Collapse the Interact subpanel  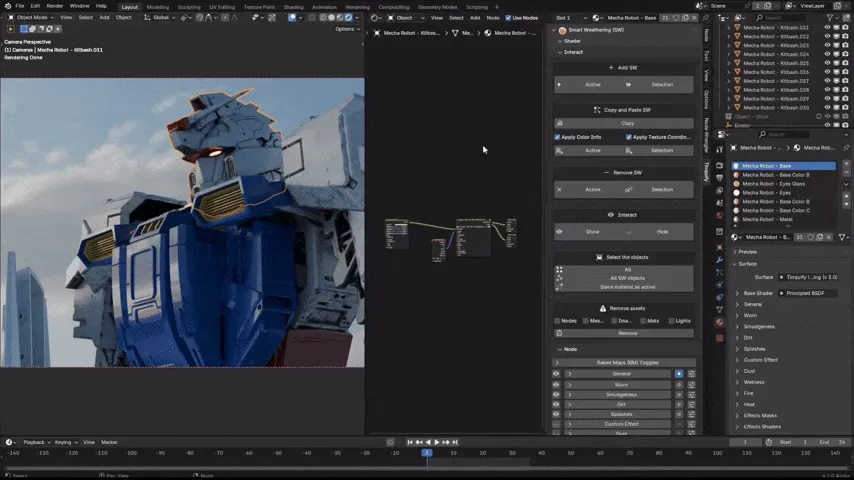pos(560,52)
